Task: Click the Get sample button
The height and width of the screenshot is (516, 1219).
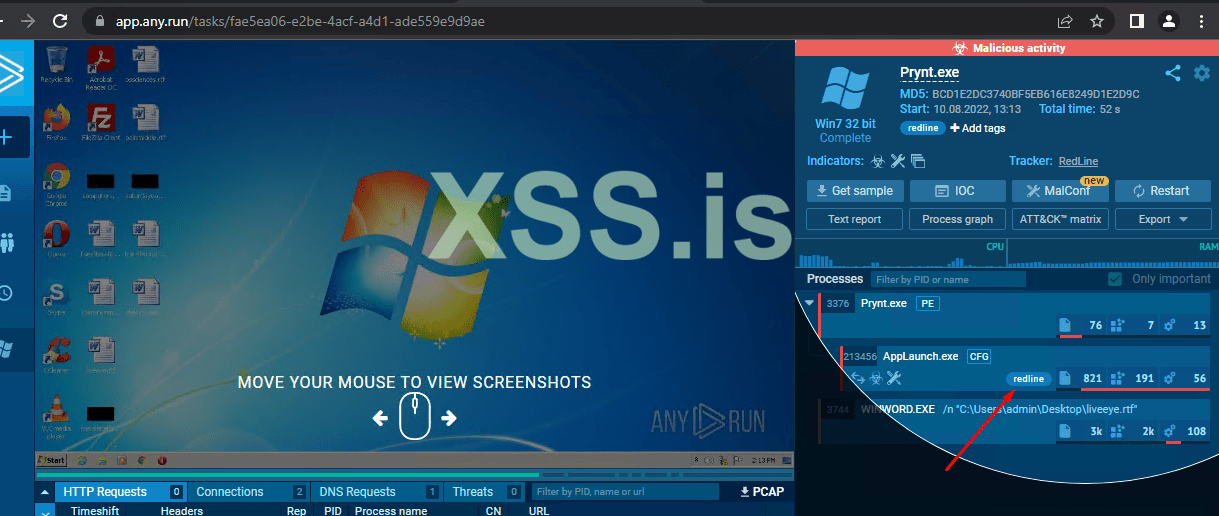Action: coord(854,190)
